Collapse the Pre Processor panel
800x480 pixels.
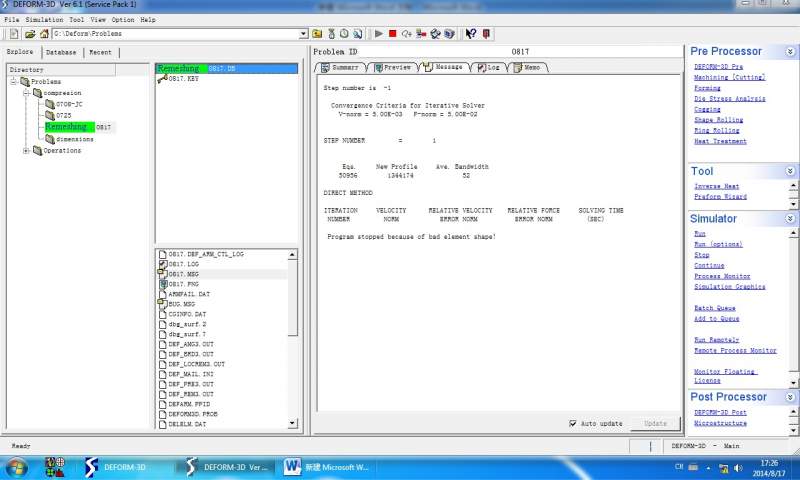tap(790, 52)
